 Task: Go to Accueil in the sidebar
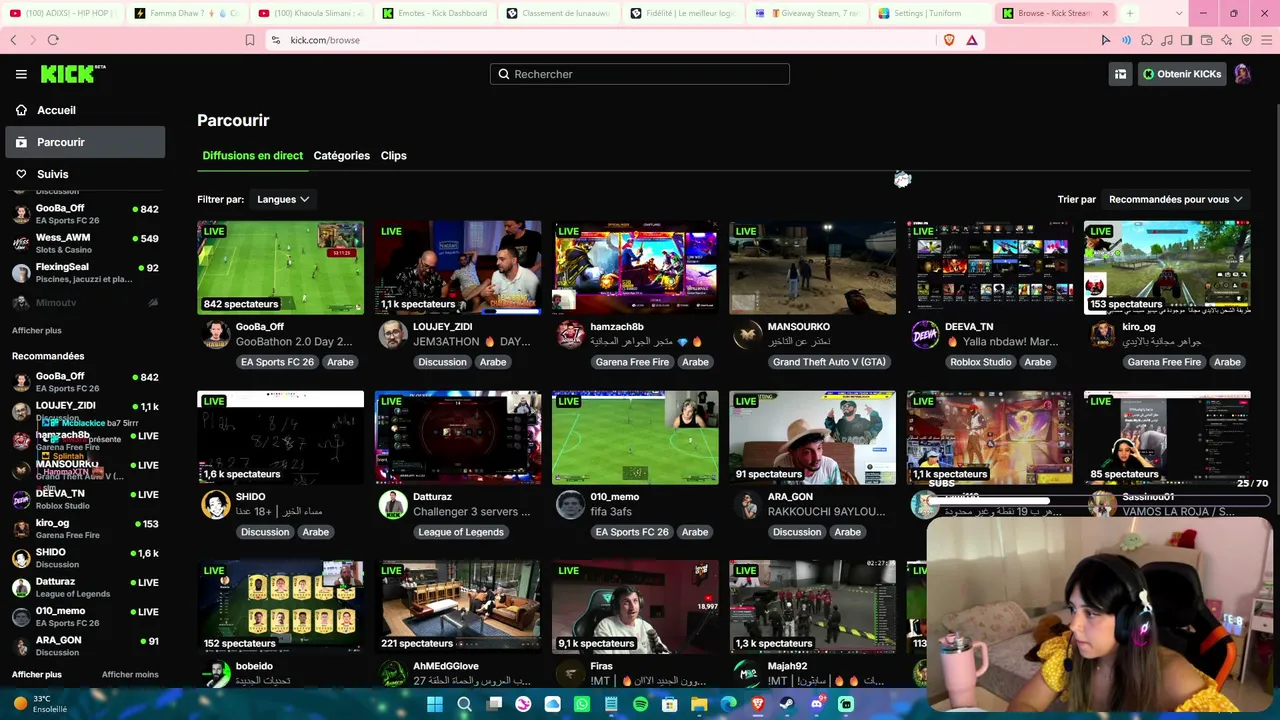[85, 110]
